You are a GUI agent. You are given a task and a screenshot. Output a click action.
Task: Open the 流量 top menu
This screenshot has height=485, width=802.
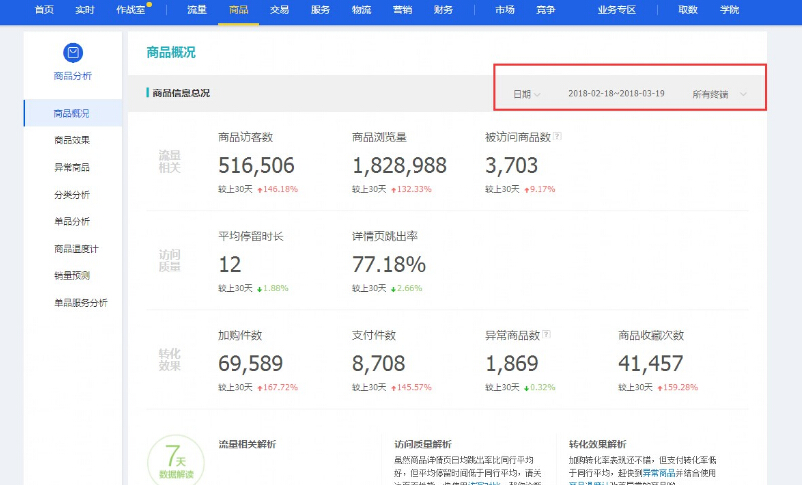click(197, 9)
